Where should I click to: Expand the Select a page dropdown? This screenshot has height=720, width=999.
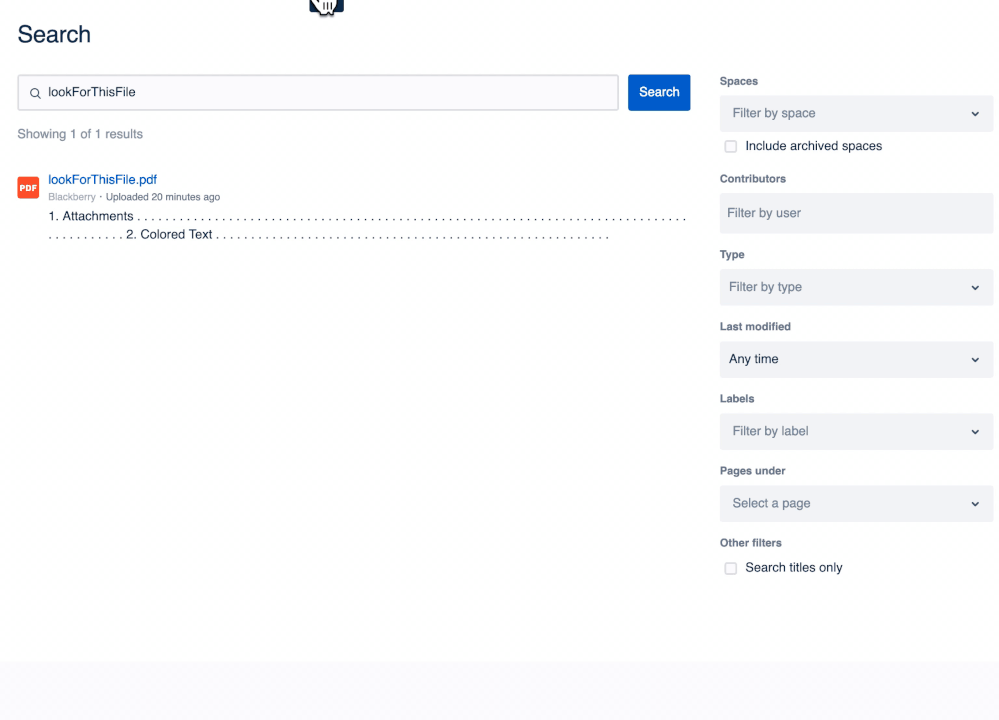pyautogui.click(x=856, y=503)
